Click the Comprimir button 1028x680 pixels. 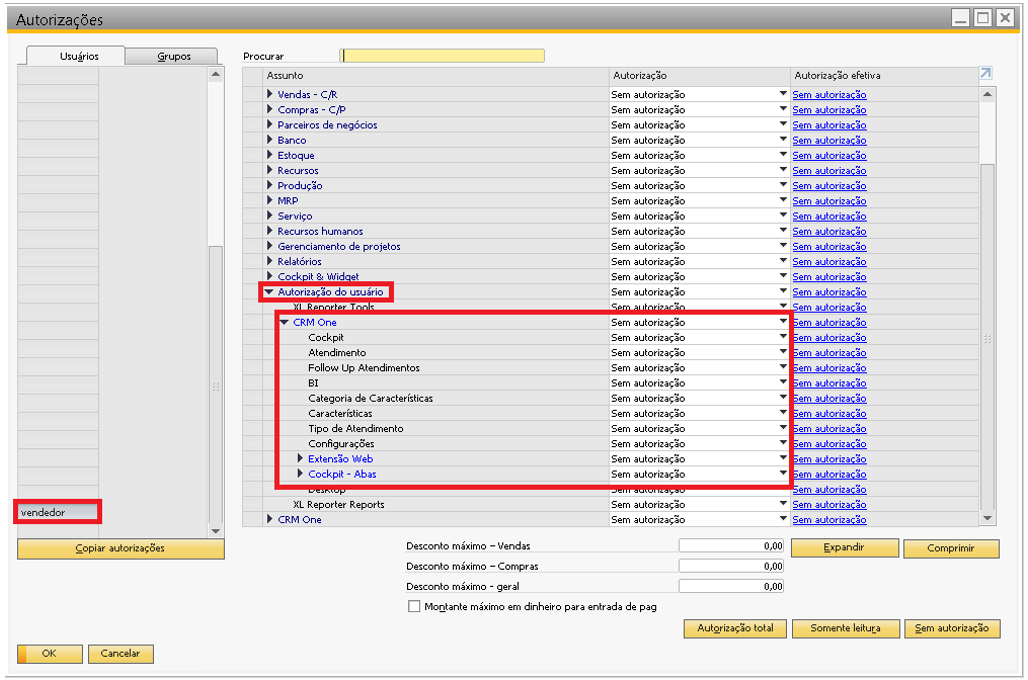tap(951, 548)
